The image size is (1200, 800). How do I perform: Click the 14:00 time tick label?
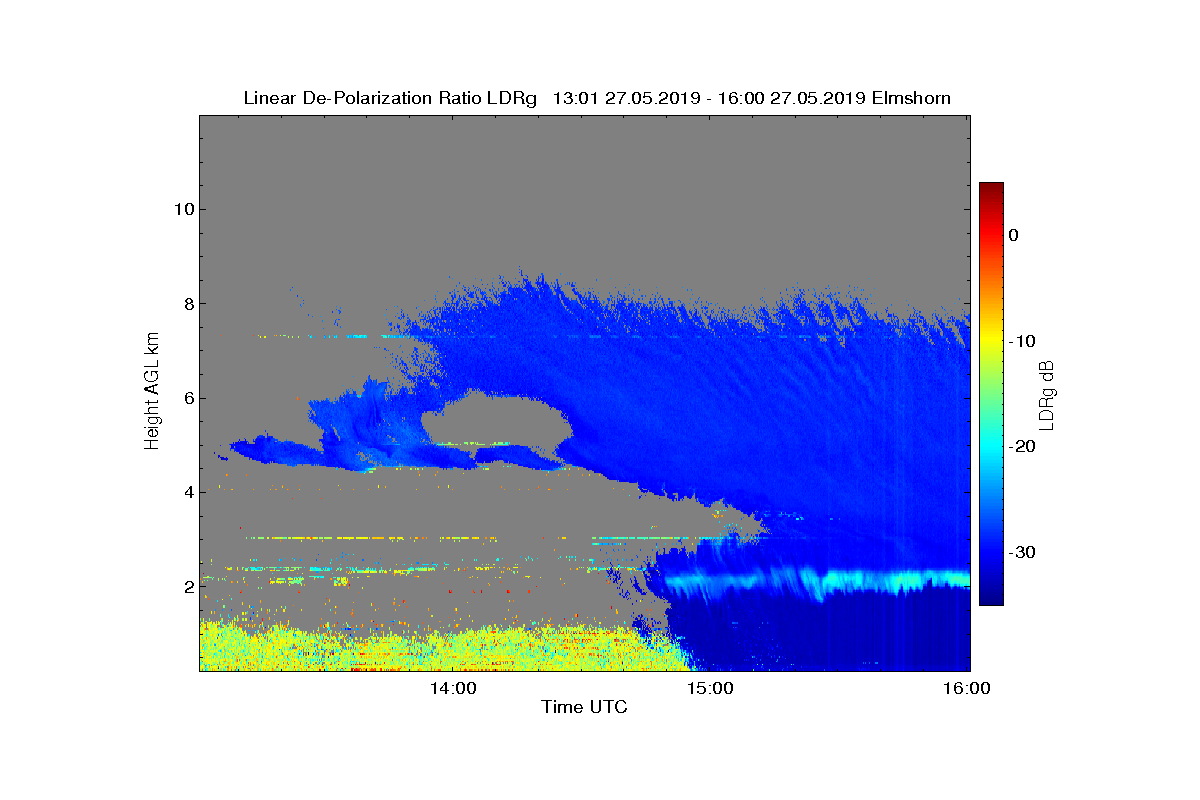point(453,688)
